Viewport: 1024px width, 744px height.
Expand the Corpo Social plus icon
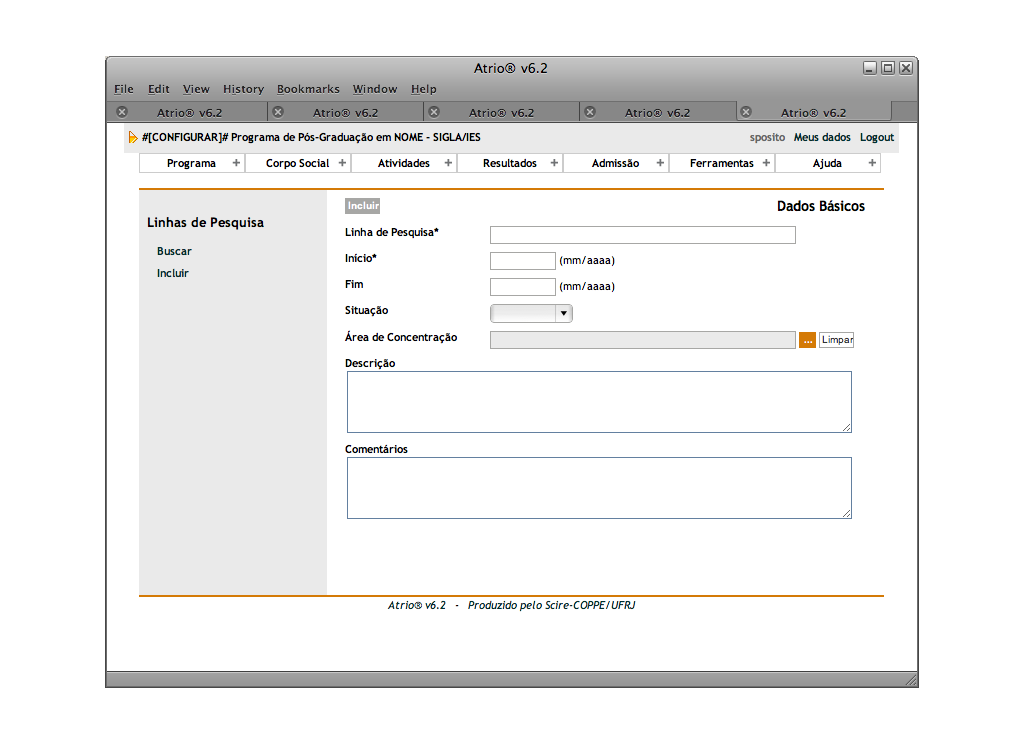point(342,163)
